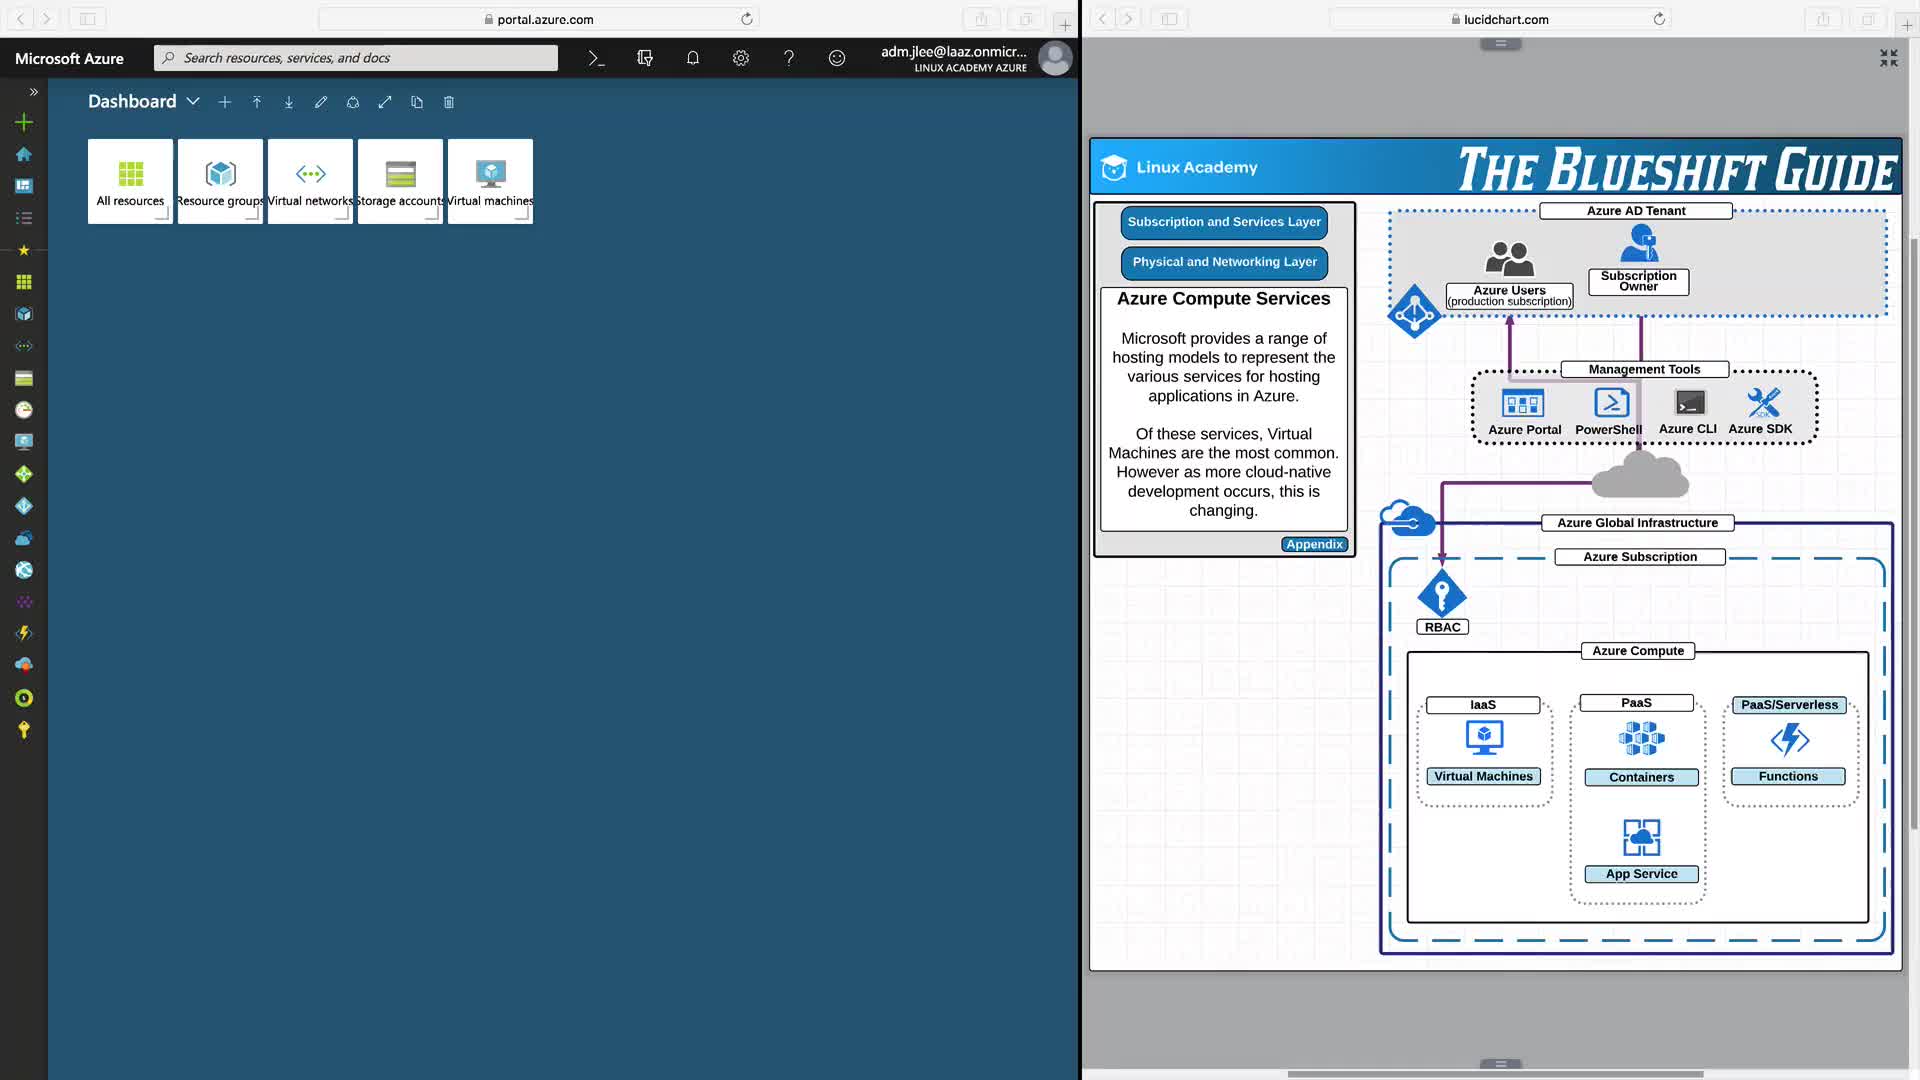Click the Appendix button in the diagram

(1314, 544)
